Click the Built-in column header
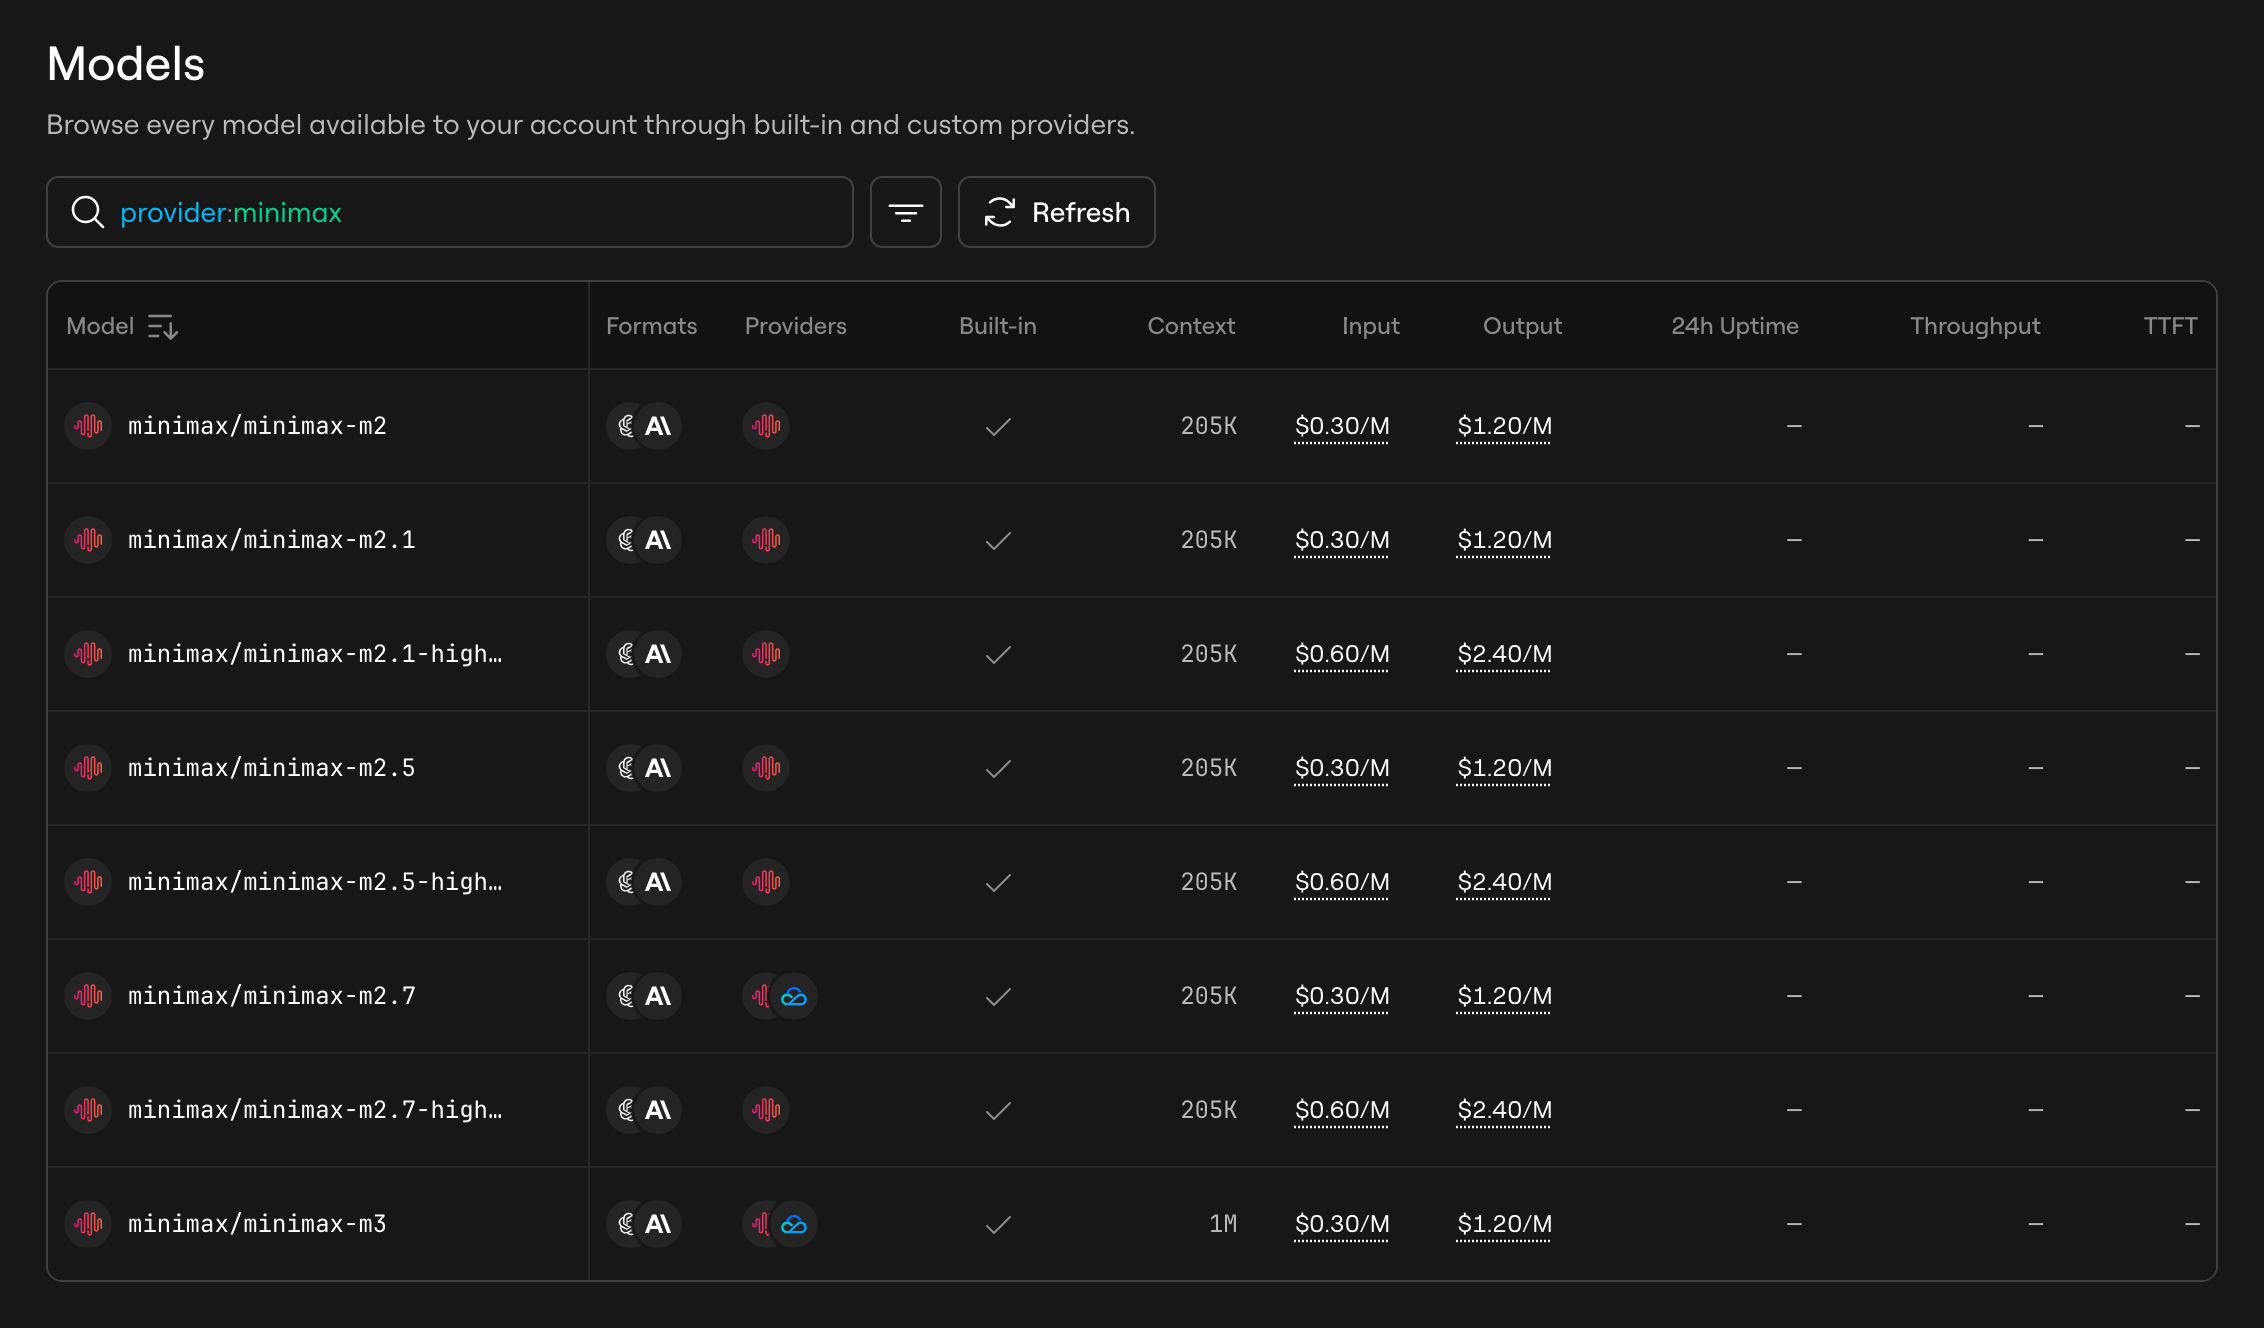Screen dimensions: 2264x1328 tap(998, 326)
